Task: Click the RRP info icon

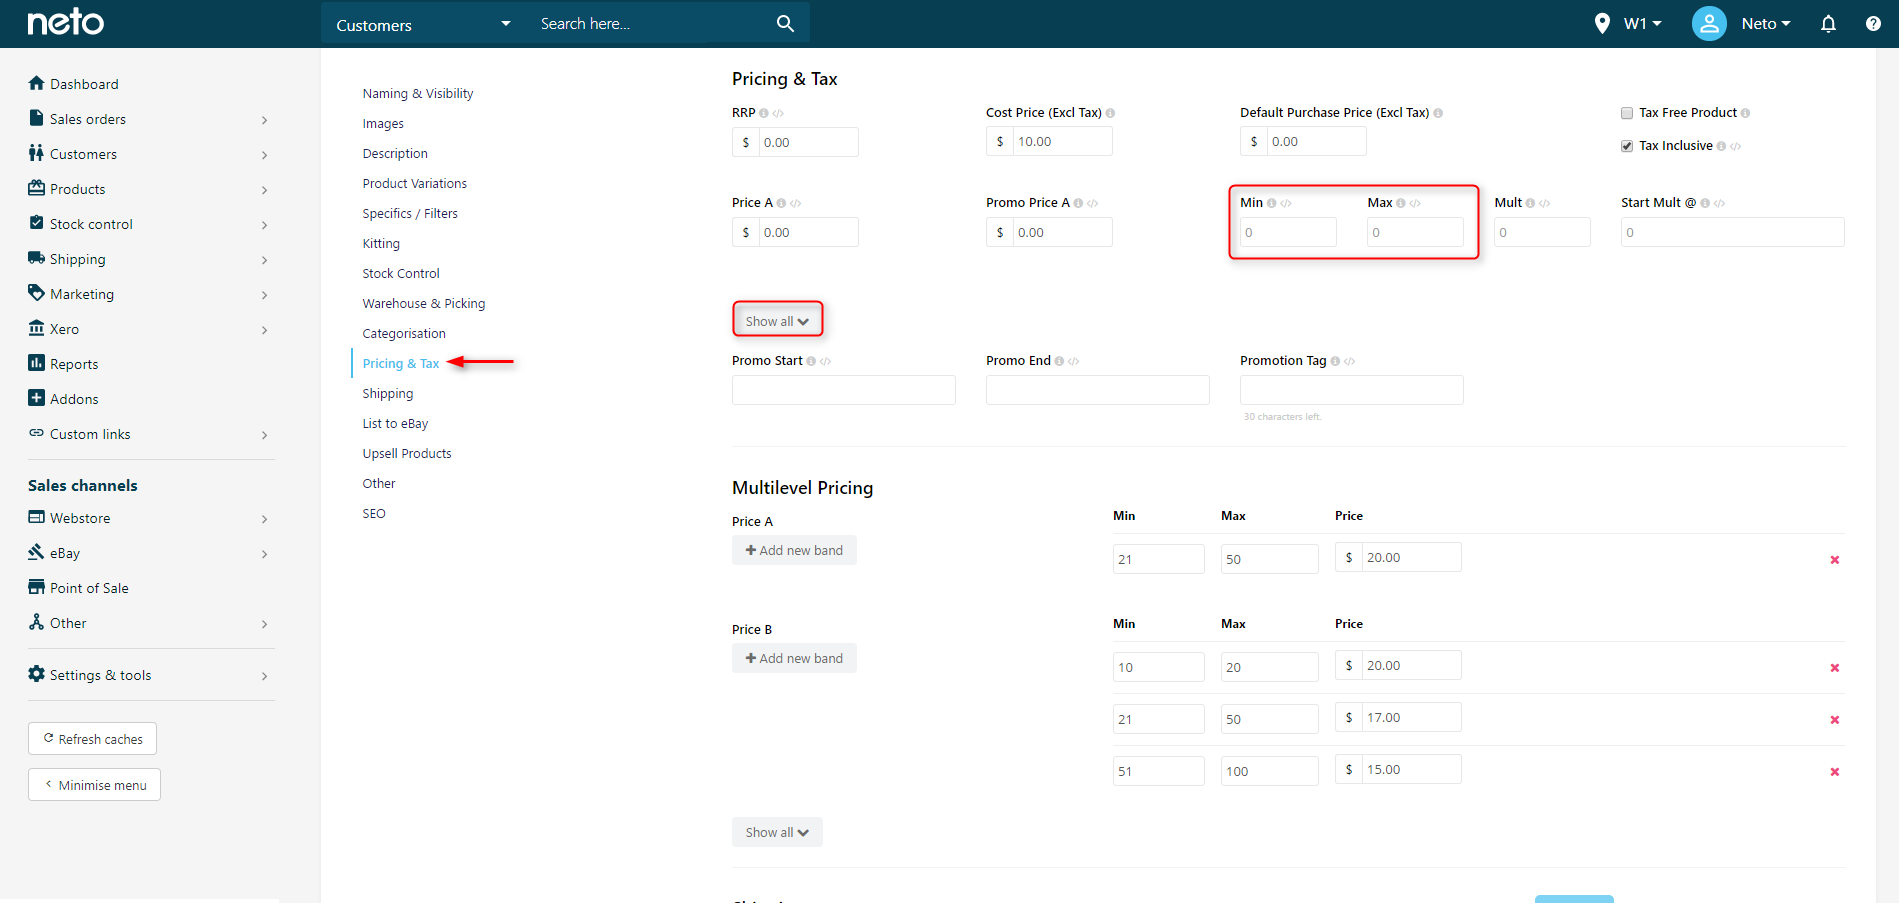Action: coord(764,113)
